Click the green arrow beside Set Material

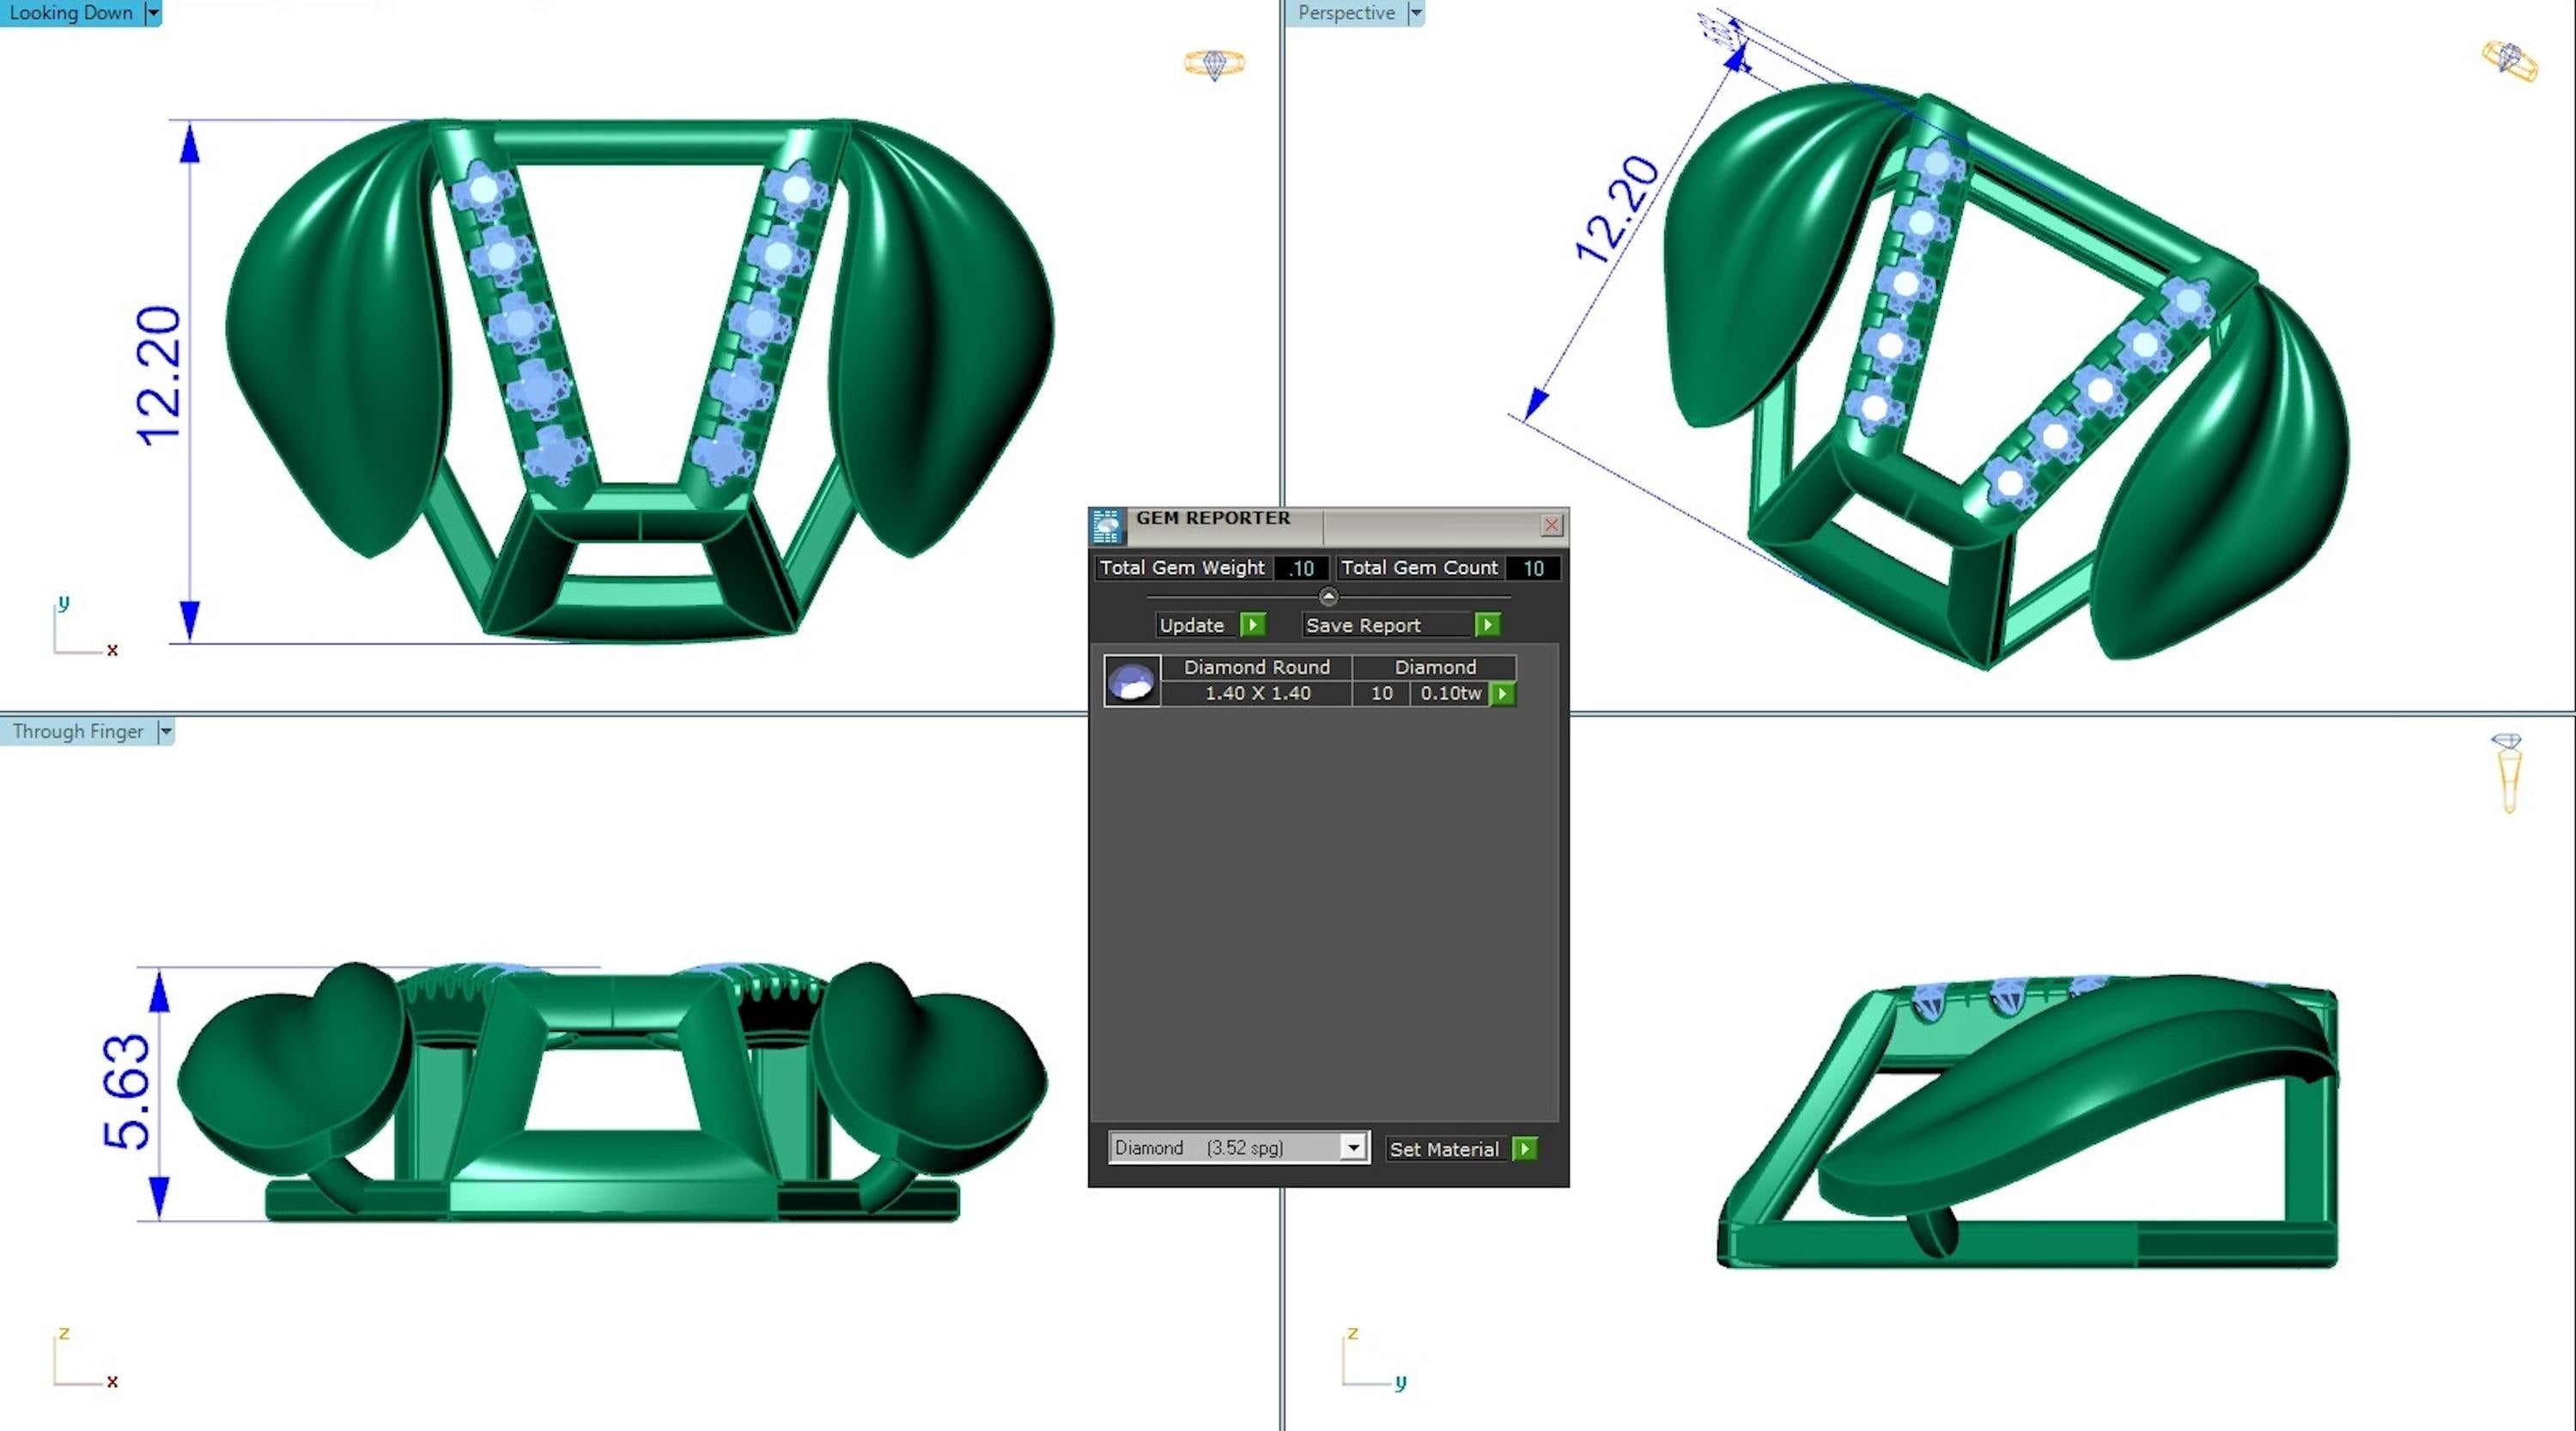(x=1525, y=1149)
